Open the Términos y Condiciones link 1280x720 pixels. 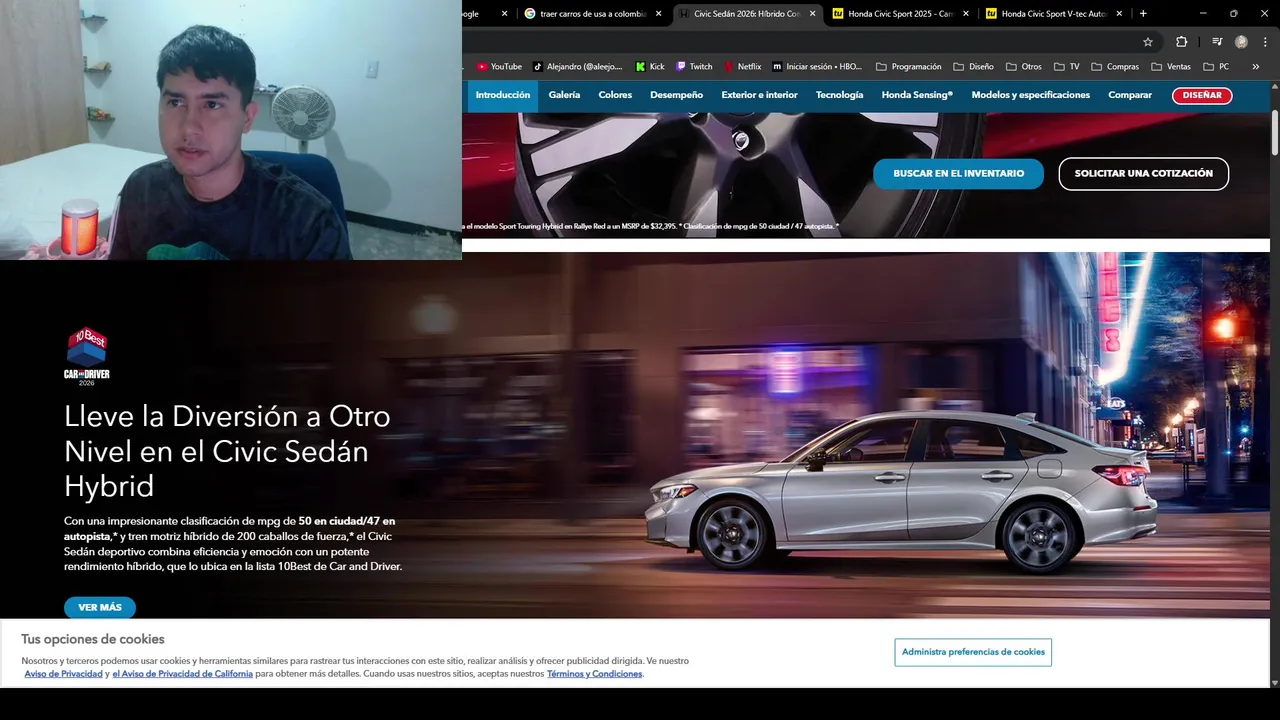594,674
